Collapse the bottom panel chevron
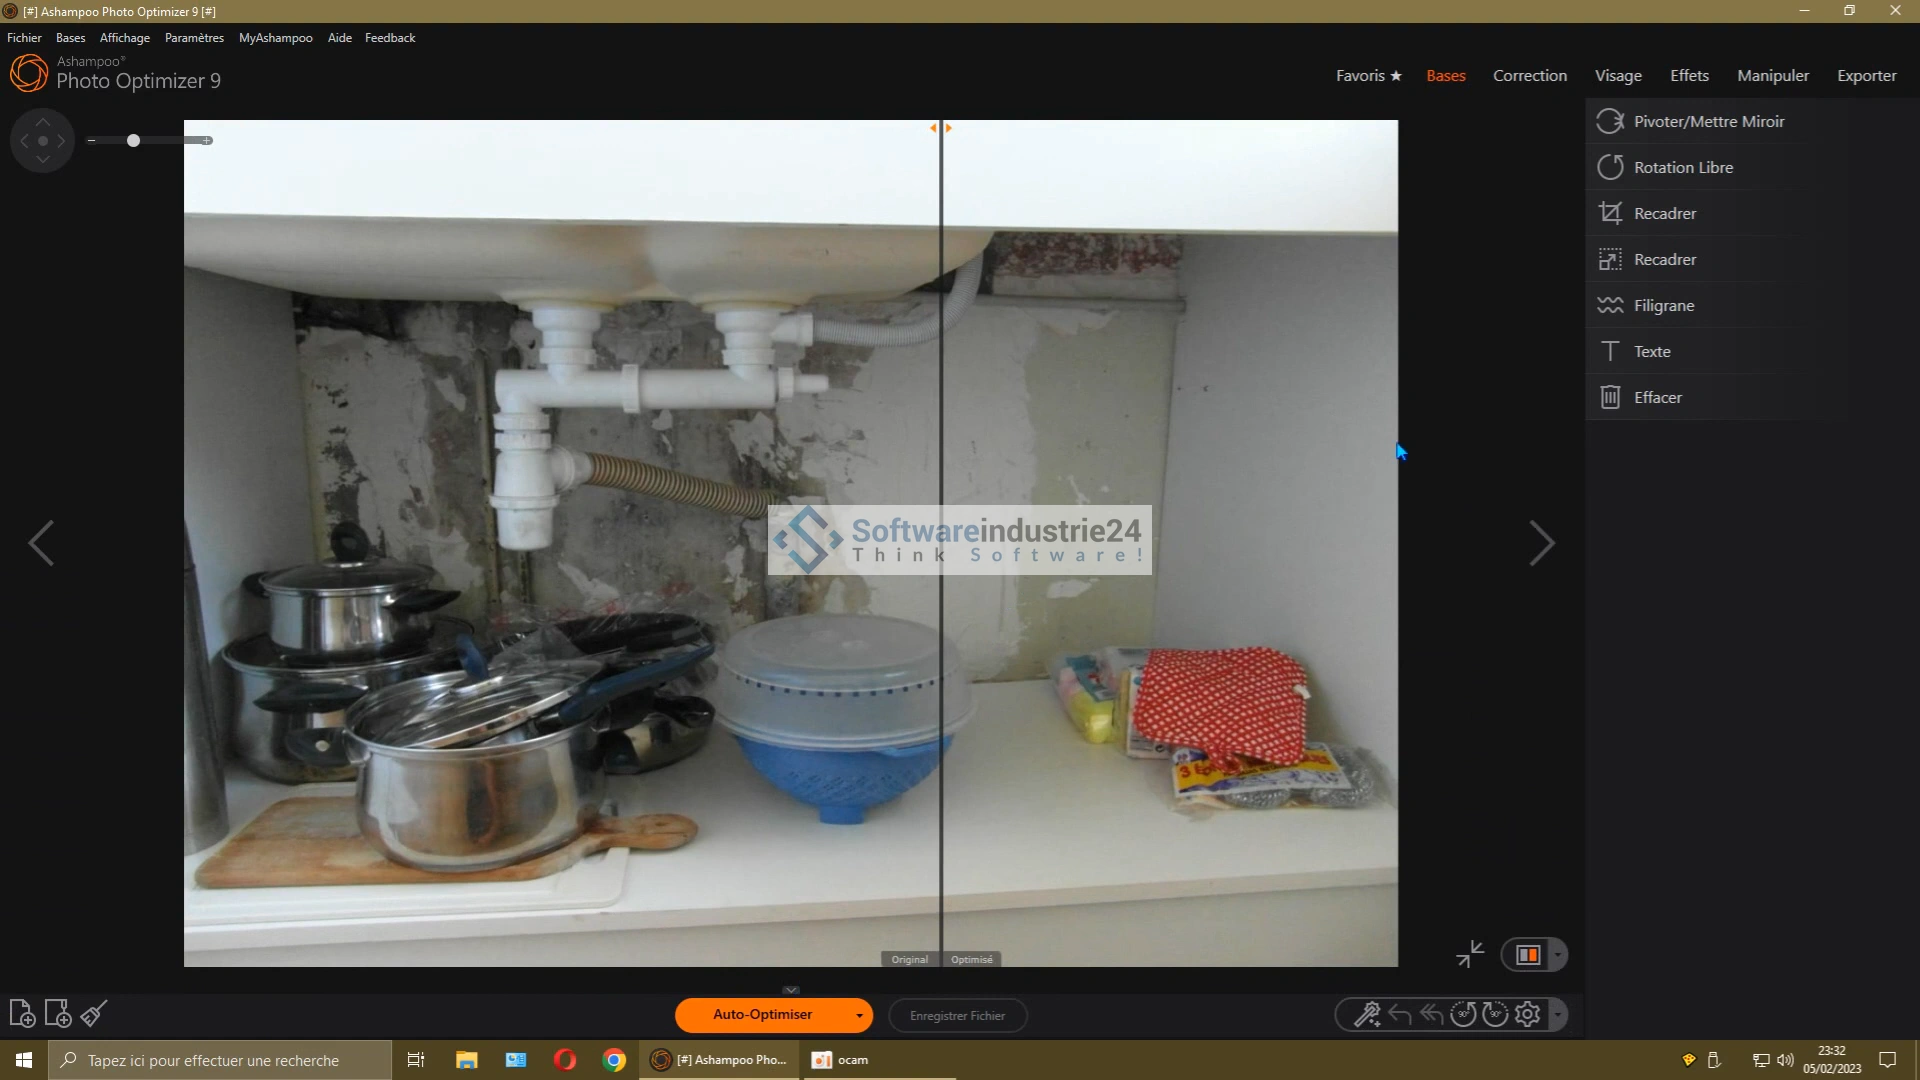Screen dimensions: 1920x1080 pyautogui.click(x=791, y=990)
